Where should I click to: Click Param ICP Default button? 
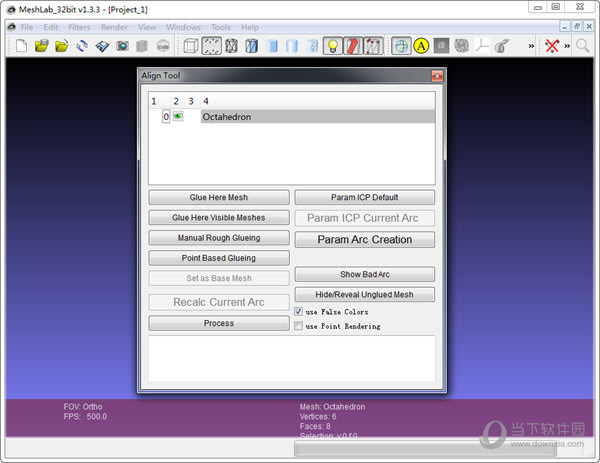[365, 197]
